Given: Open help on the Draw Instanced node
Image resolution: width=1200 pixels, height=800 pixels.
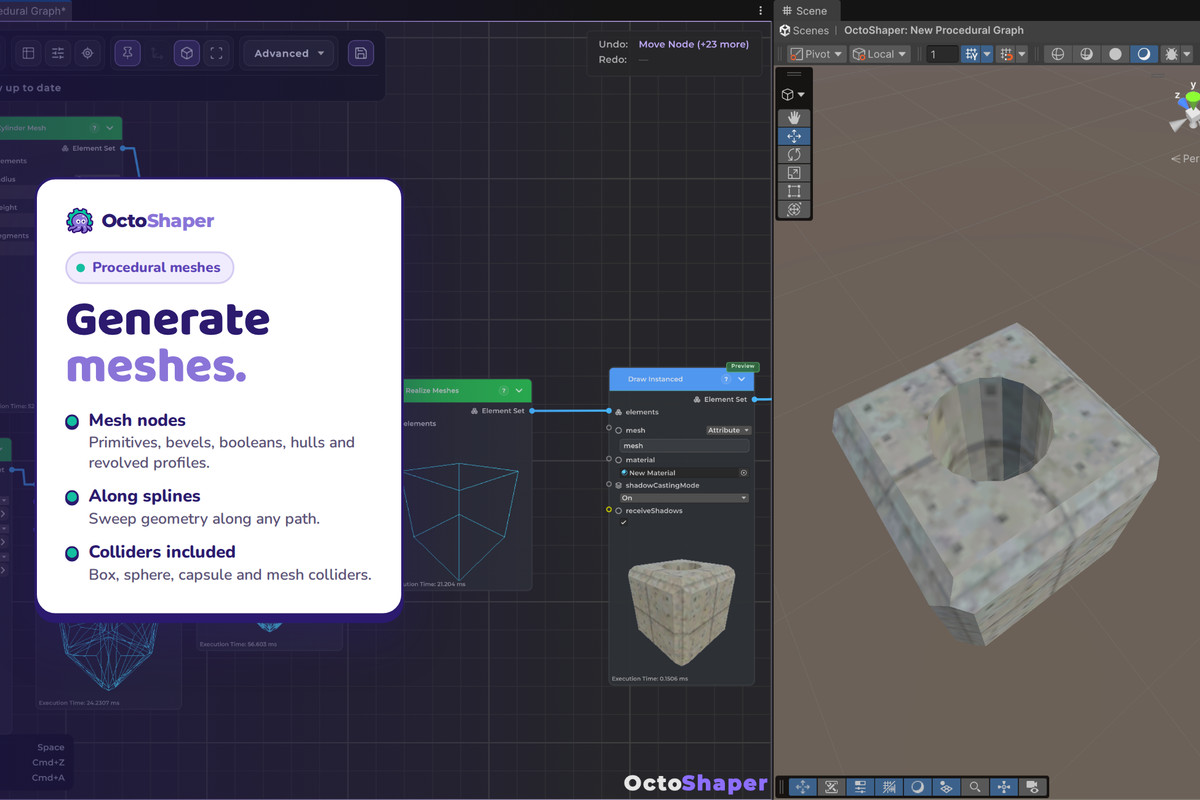Looking at the screenshot, I should [x=727, y=379].
